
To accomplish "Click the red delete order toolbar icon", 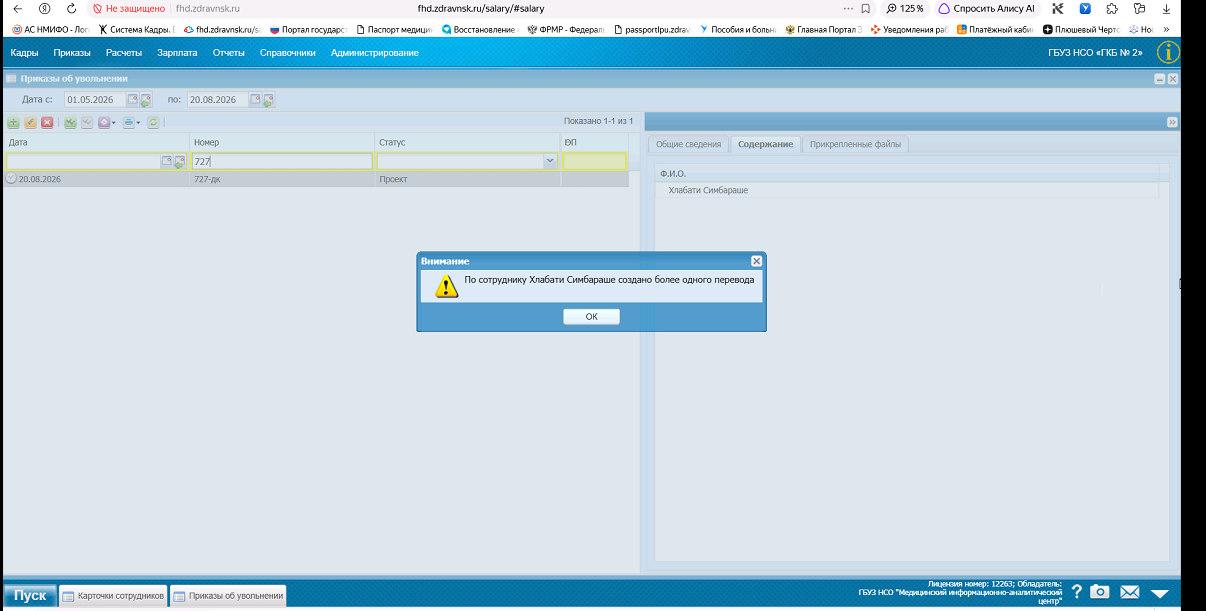I will pos(47,122).
